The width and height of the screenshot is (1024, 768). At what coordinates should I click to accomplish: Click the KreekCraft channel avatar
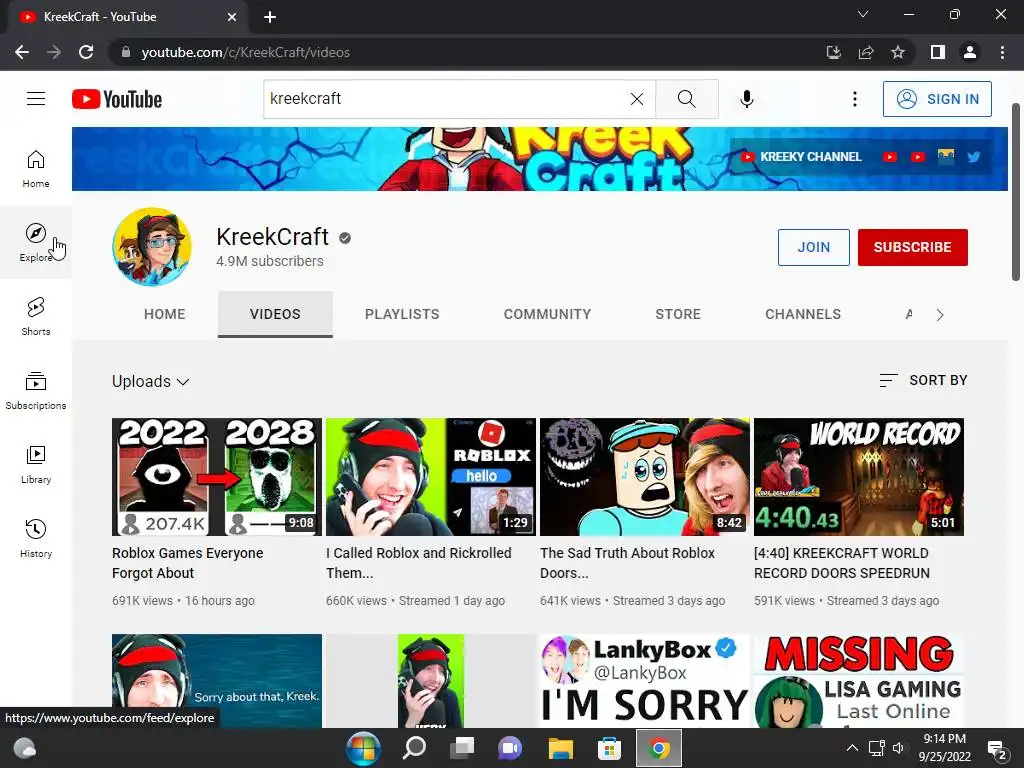(x=152, y=247)
